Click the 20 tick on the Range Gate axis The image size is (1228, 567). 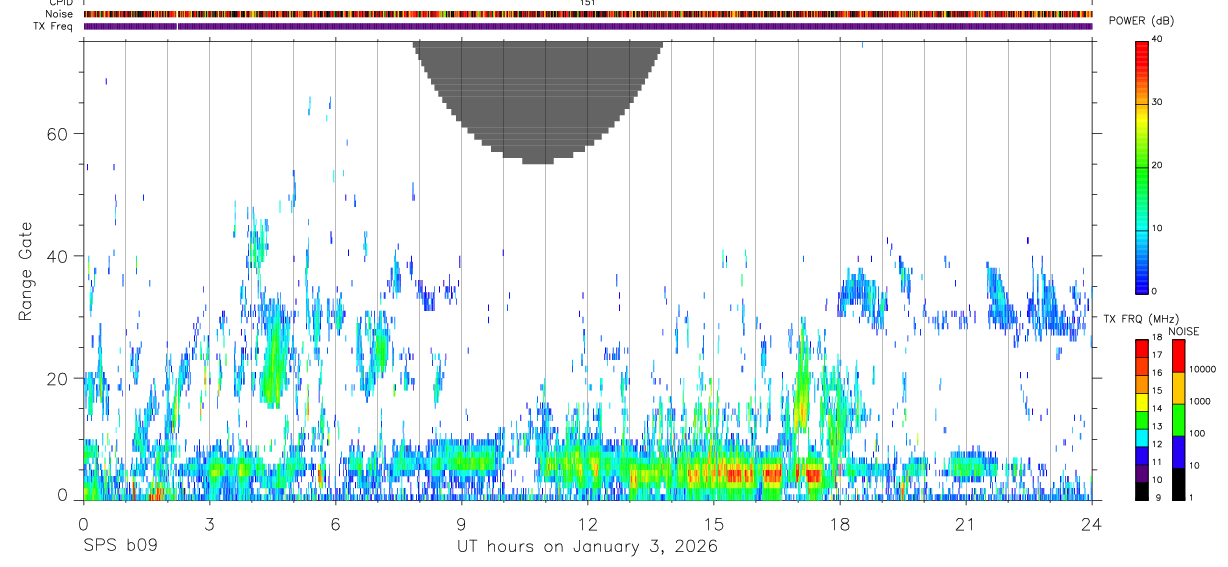(x=55, y=378)
